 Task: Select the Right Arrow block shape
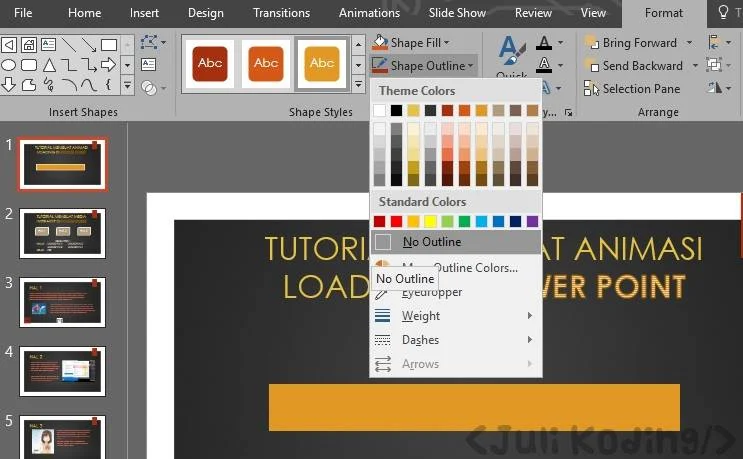point(109,65)
